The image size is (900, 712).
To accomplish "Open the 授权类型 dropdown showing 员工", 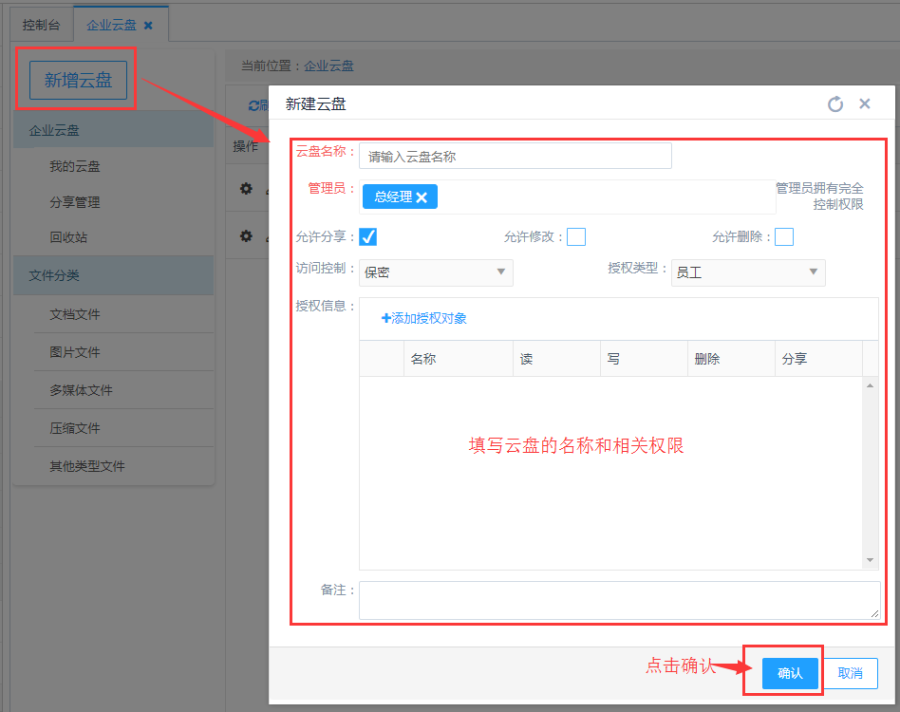I will coord(748,272).
